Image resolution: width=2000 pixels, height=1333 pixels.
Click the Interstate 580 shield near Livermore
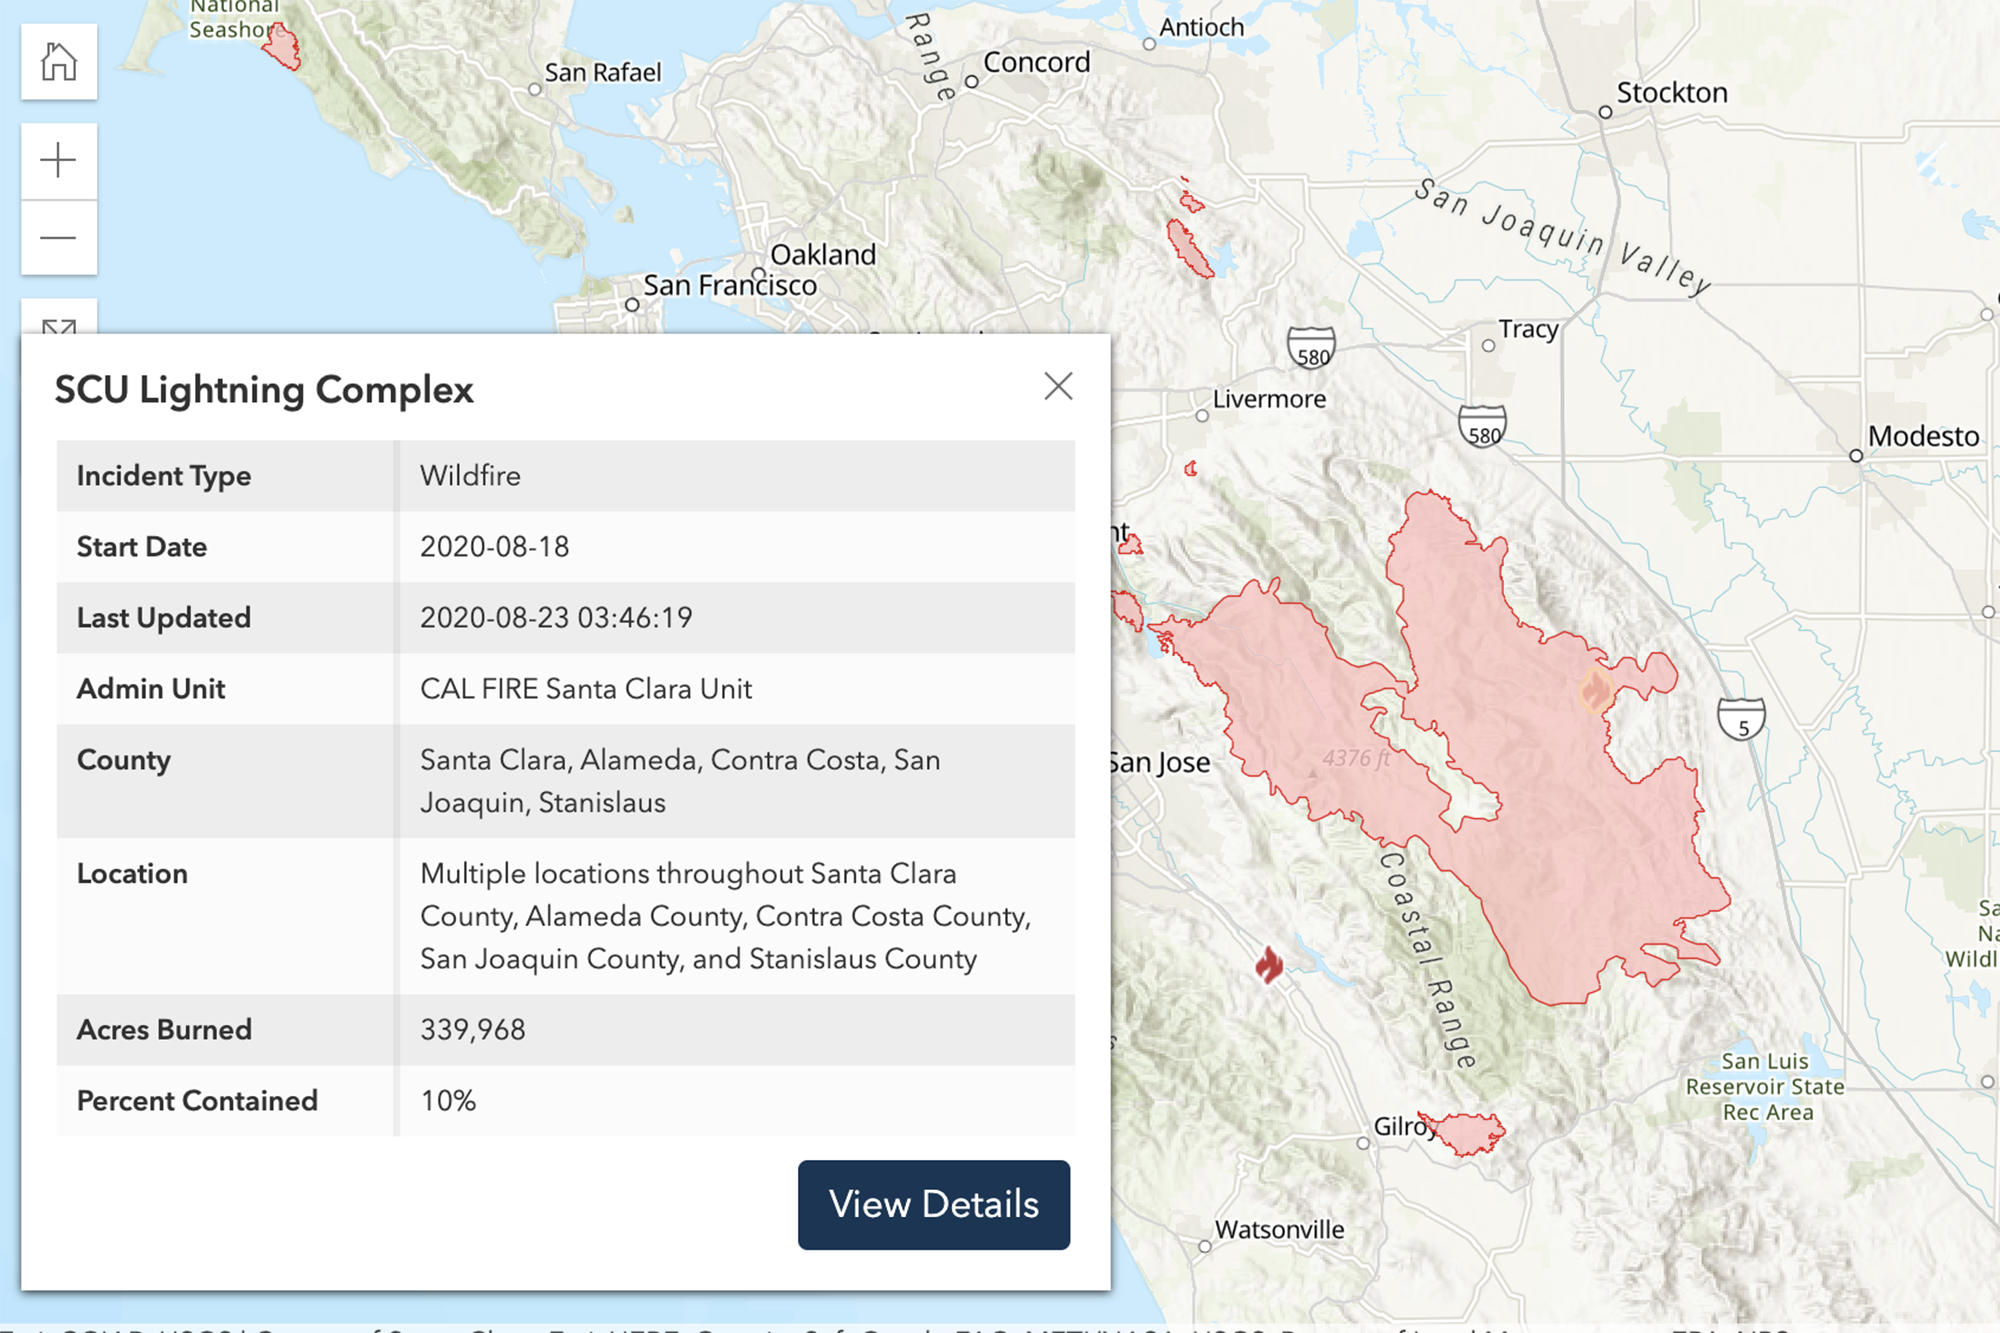[1311, 348]
